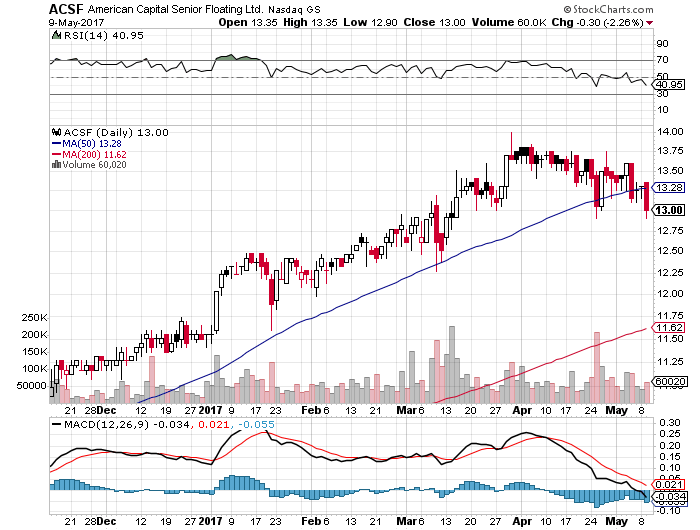
Task: Click the ACSF (Daily) candlestick legend icon
Action: [x=56, y=132]
